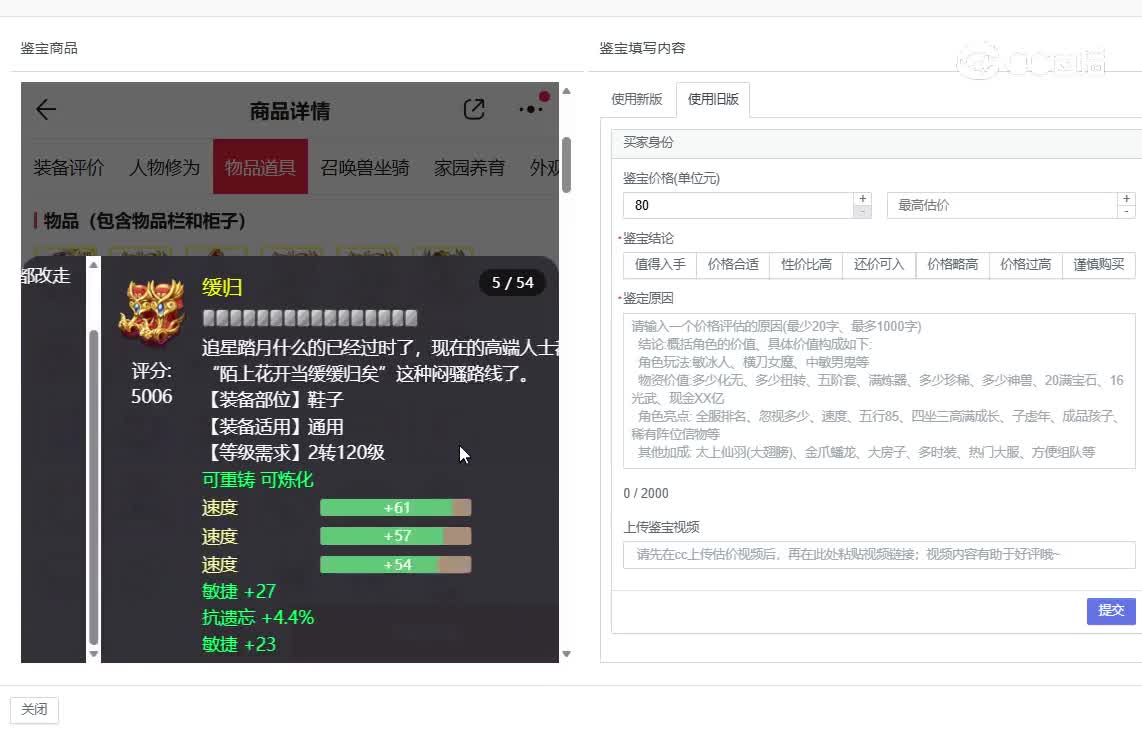This screenshot has height=730, width=1142.
Task: Choose 价格合适 as appraisal conclusion
Action: [733, 265]
